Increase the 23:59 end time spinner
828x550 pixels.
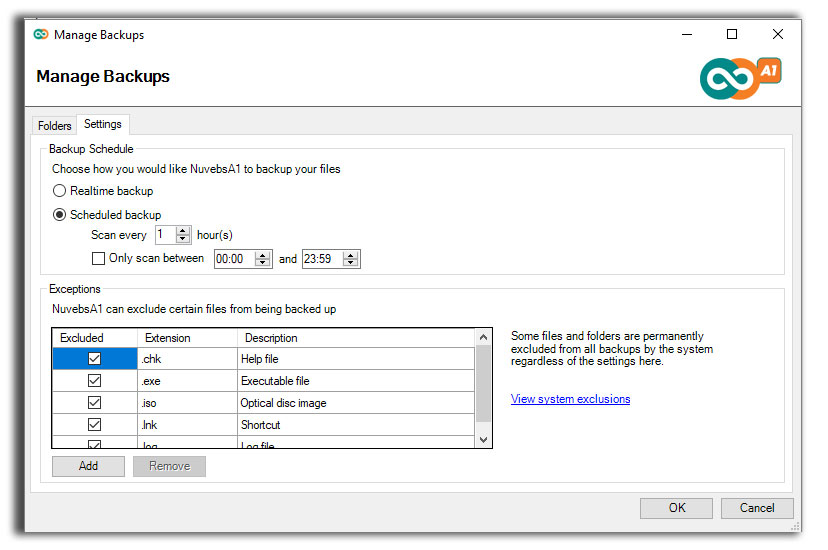click(x=350, y=255)
